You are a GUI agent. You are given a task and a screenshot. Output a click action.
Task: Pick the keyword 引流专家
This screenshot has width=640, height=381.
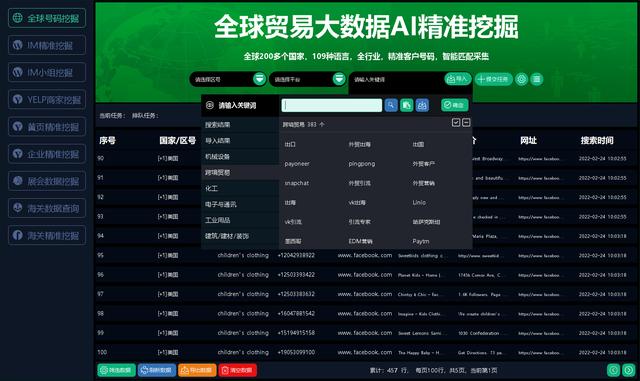[360, 222]
